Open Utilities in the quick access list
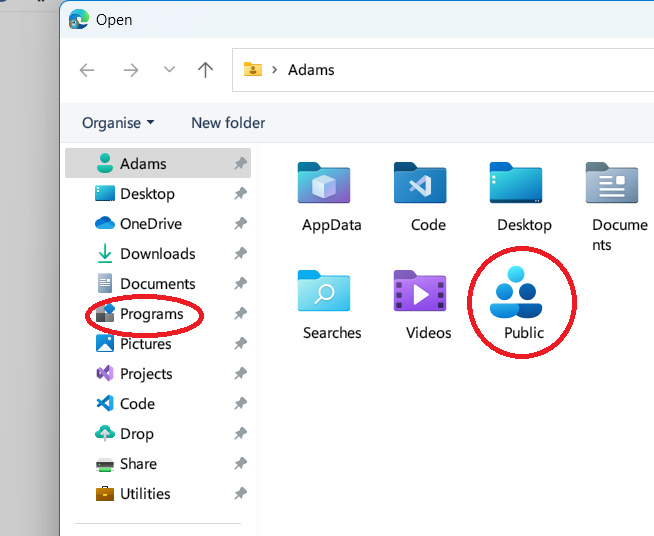The height and width of the screenshot is (536, 654). (x=145, y=494)
